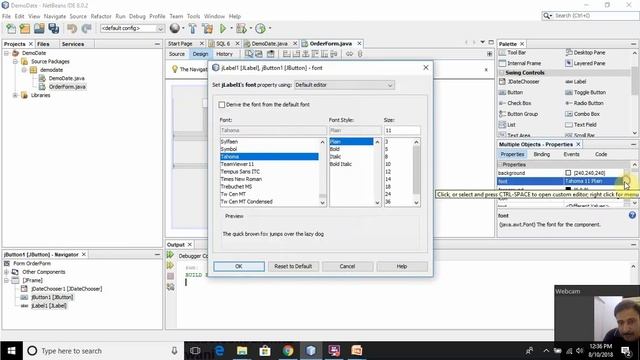
Task: Switch to the Services tab
Action: tap(73, 44)
